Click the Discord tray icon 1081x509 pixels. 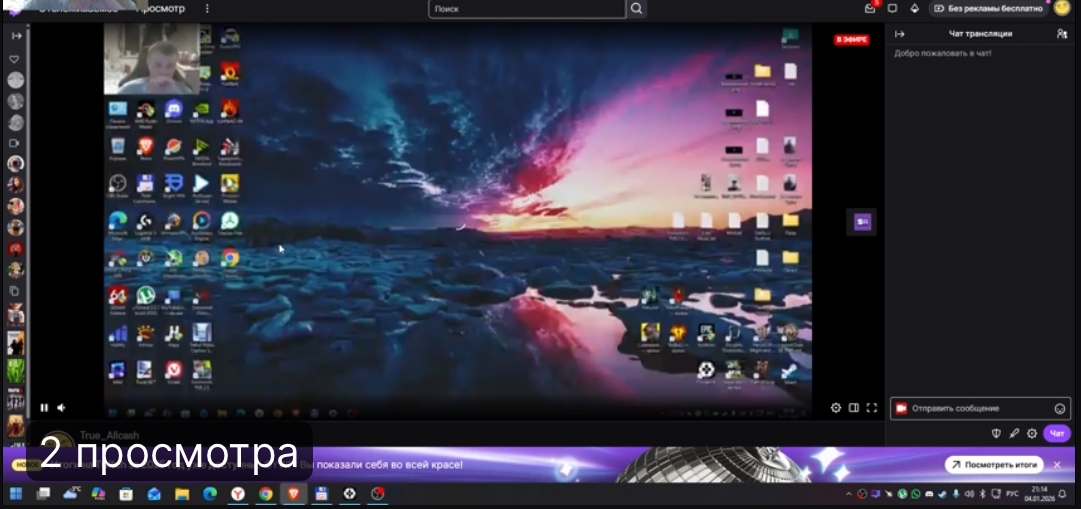click(929, 494)
